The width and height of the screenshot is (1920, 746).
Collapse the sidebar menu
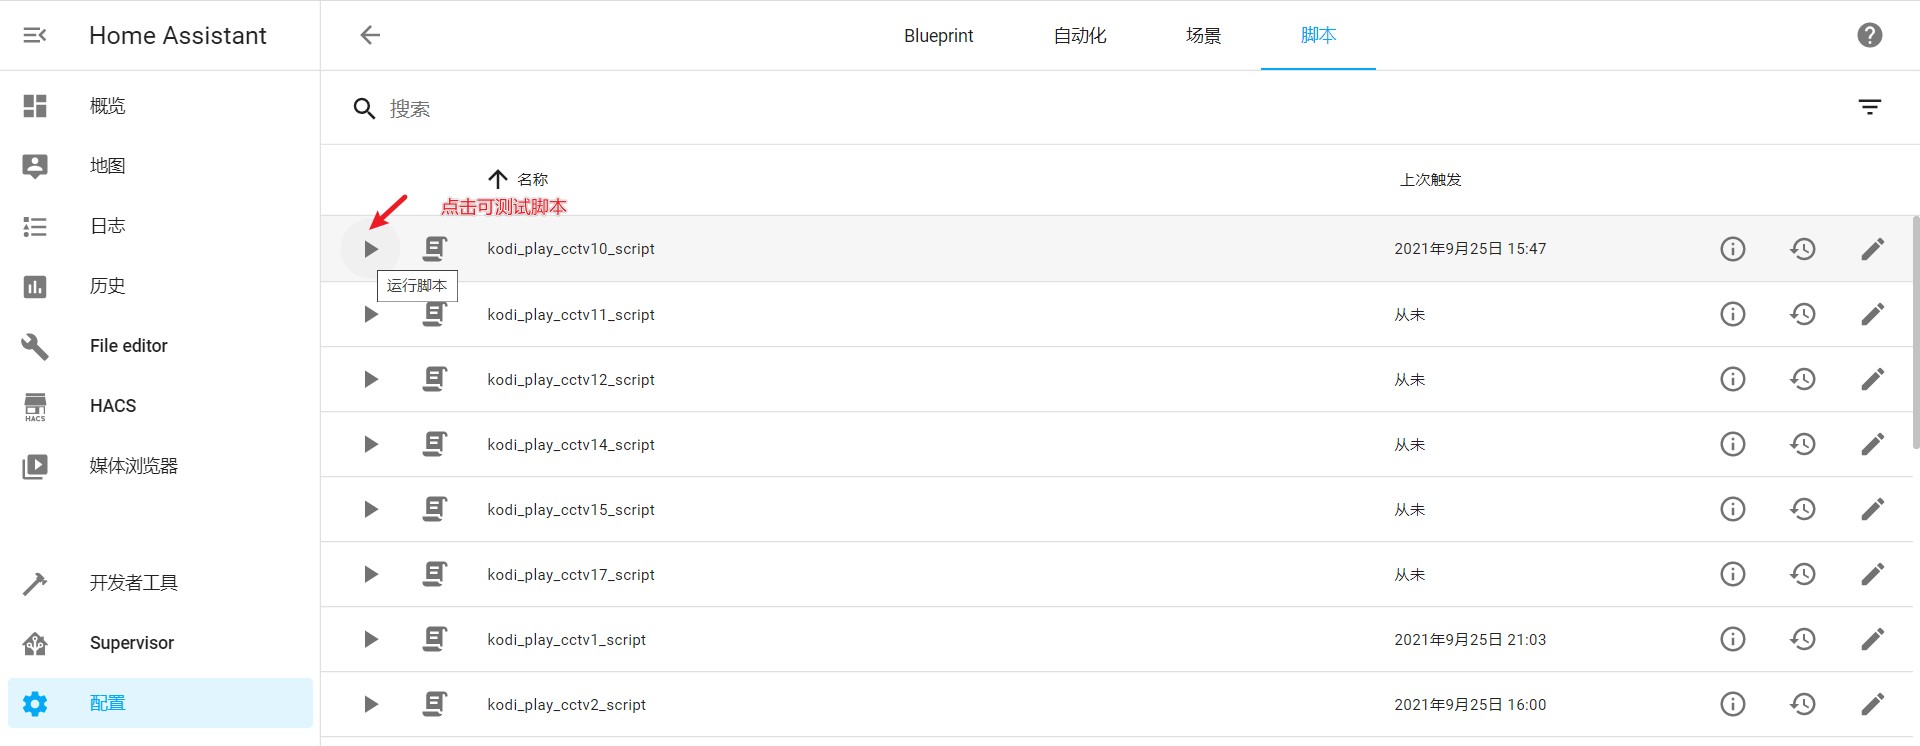(x=35, y=36)
